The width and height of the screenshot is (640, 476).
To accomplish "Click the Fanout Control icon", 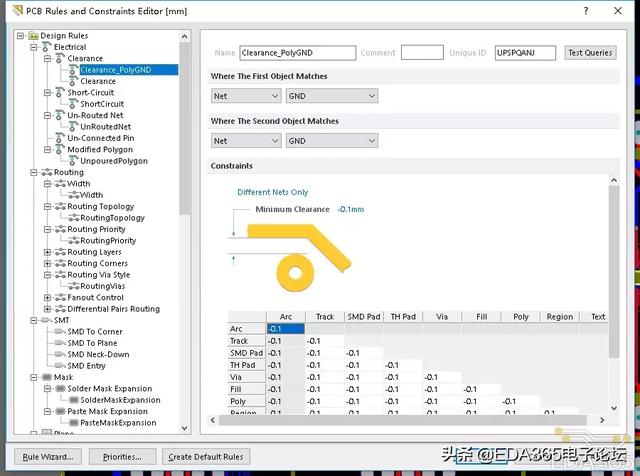I will point(60,298).
